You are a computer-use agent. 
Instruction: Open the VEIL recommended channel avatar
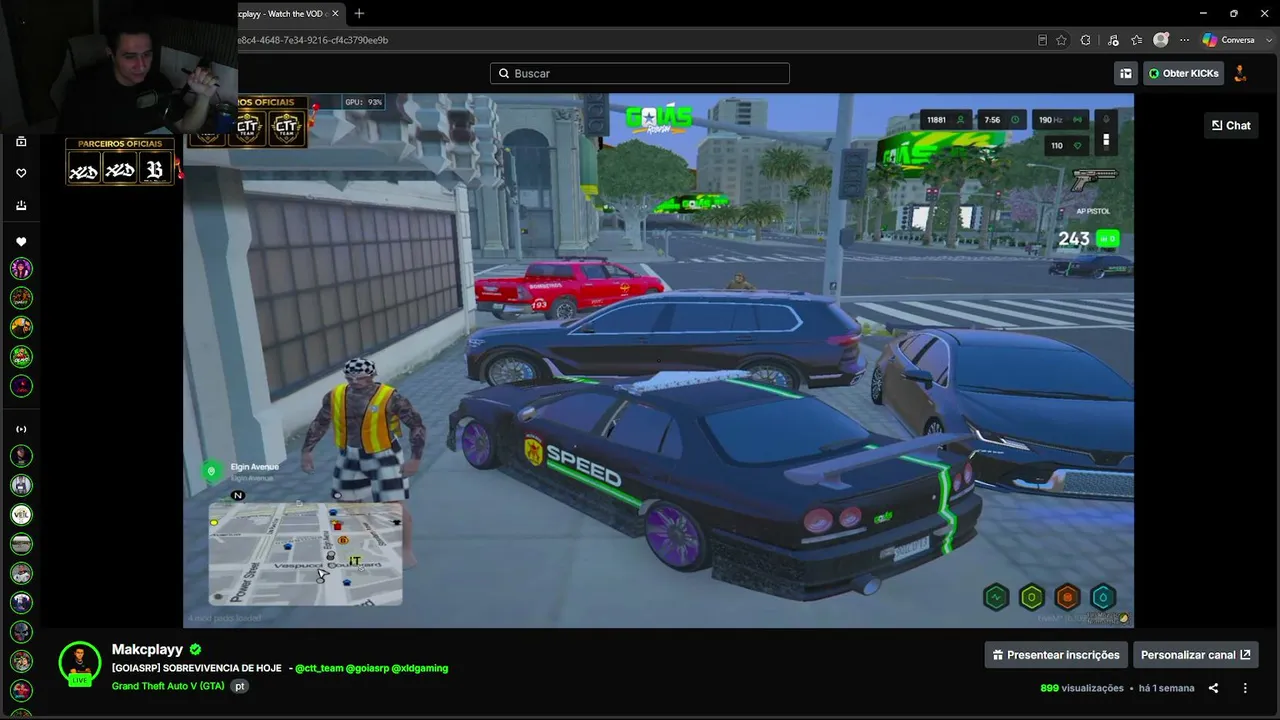21,514
